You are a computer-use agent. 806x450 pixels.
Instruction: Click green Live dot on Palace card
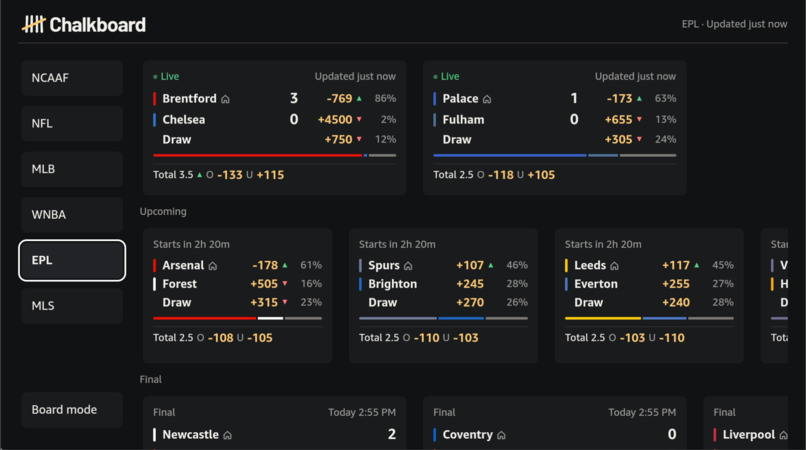pyautogui.click(x=435, y=77)
